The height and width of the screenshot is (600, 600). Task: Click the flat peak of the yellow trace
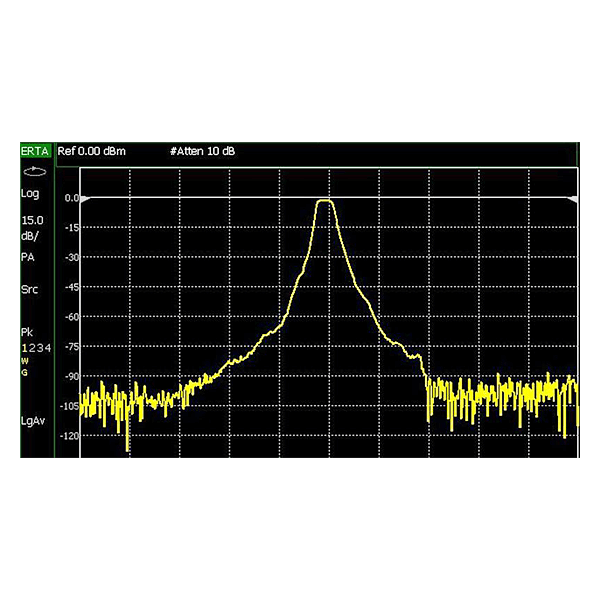324,201
